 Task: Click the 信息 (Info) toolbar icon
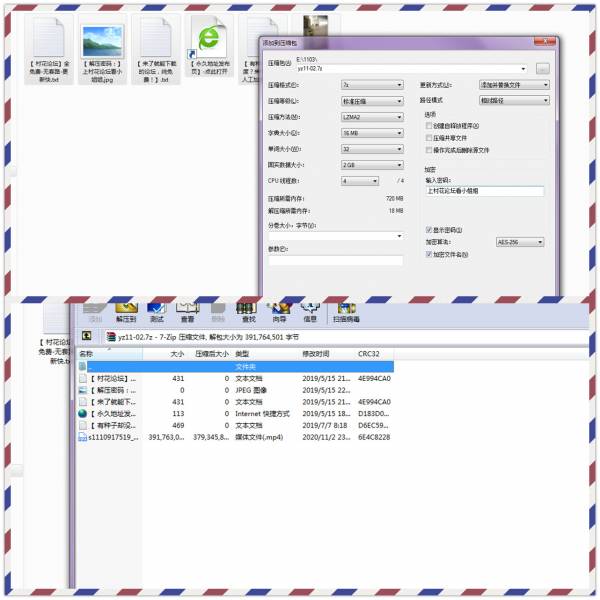click(310, 311)
